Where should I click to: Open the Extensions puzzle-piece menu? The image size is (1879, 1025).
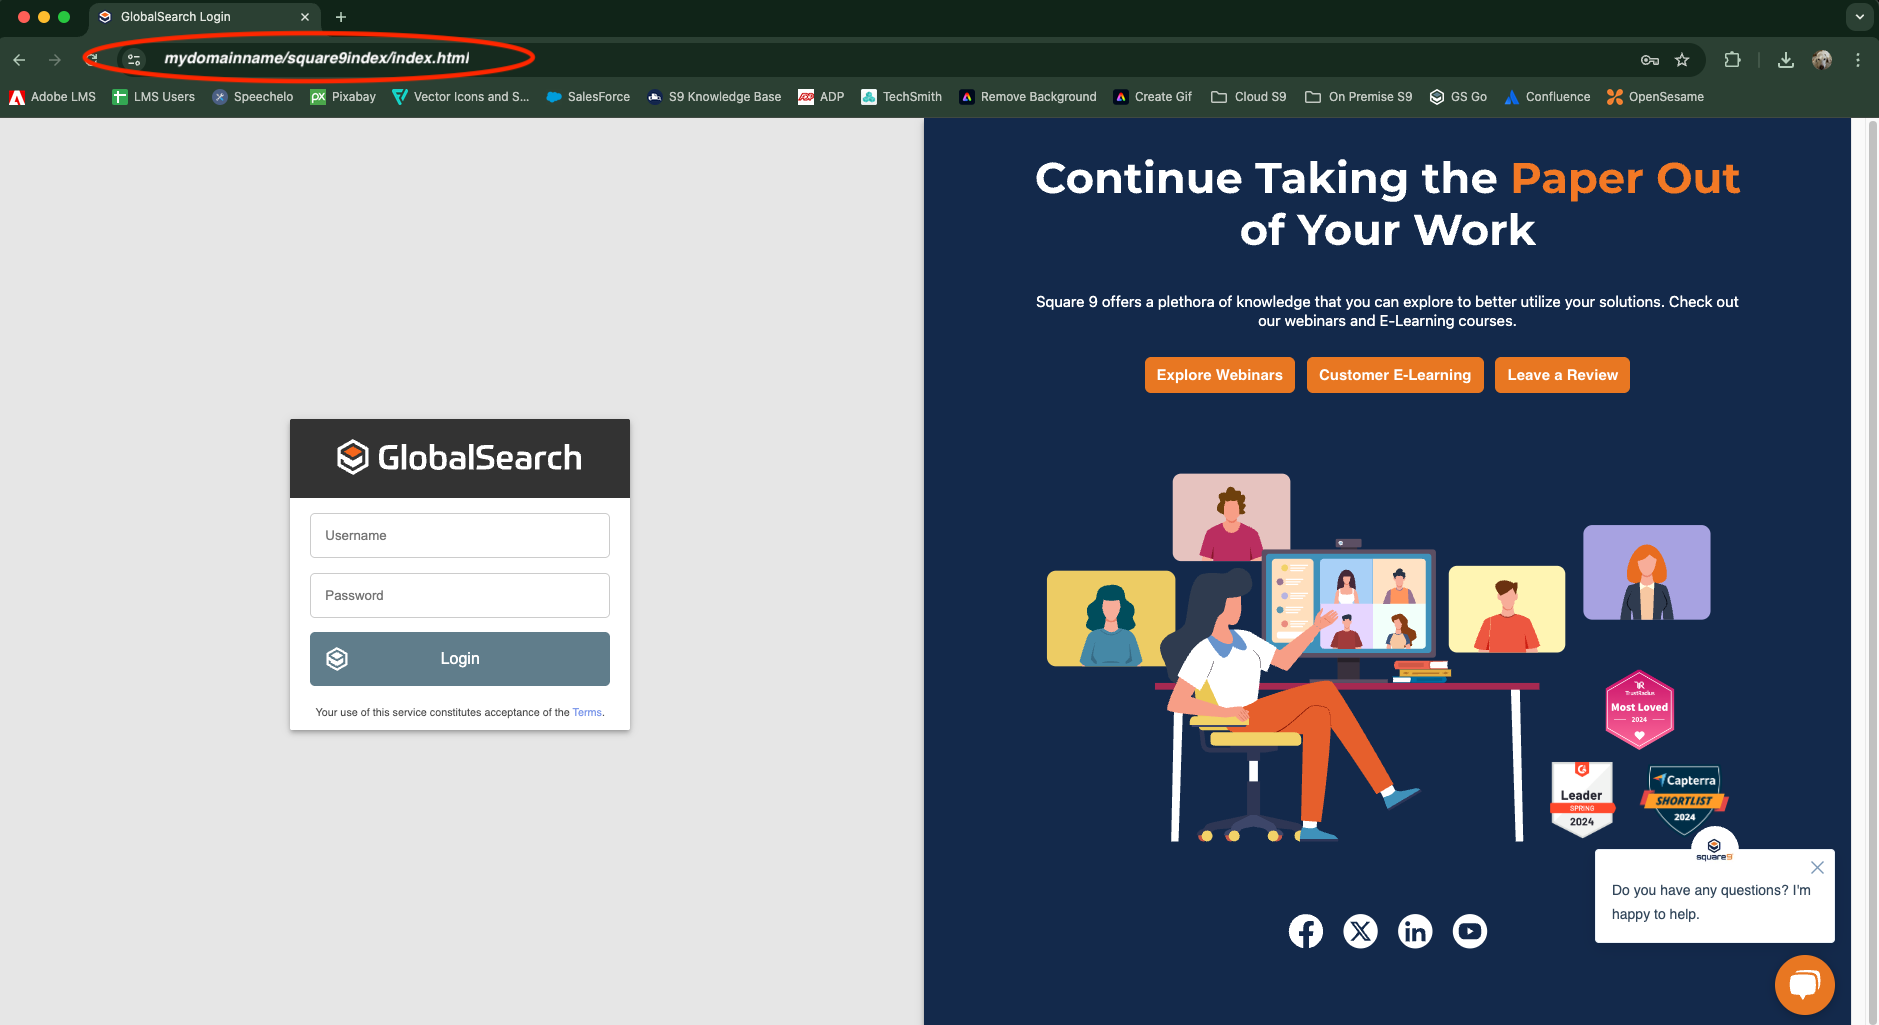1734,59
